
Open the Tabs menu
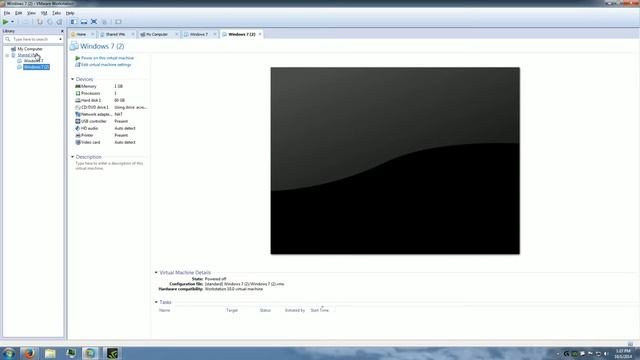pos(56,13)
